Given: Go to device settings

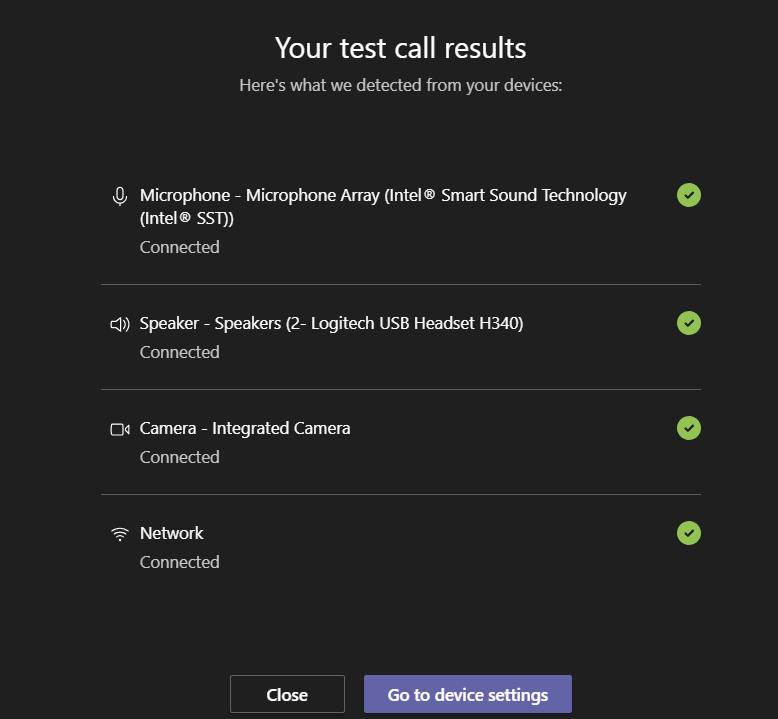Looking at the screenshot, I should (x=467, y=694).
